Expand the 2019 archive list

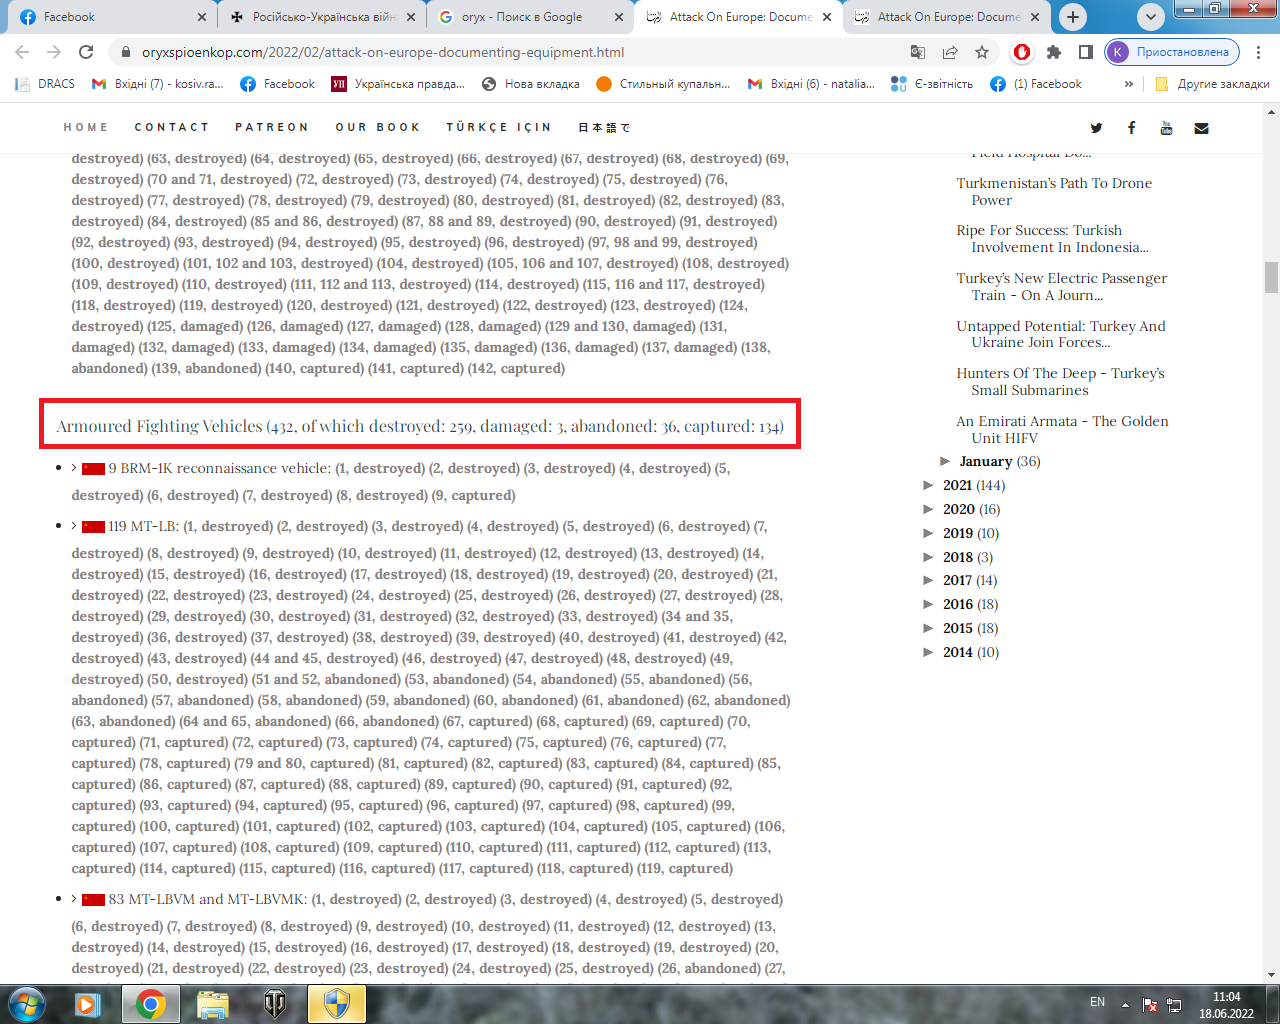tap(929, 533)
